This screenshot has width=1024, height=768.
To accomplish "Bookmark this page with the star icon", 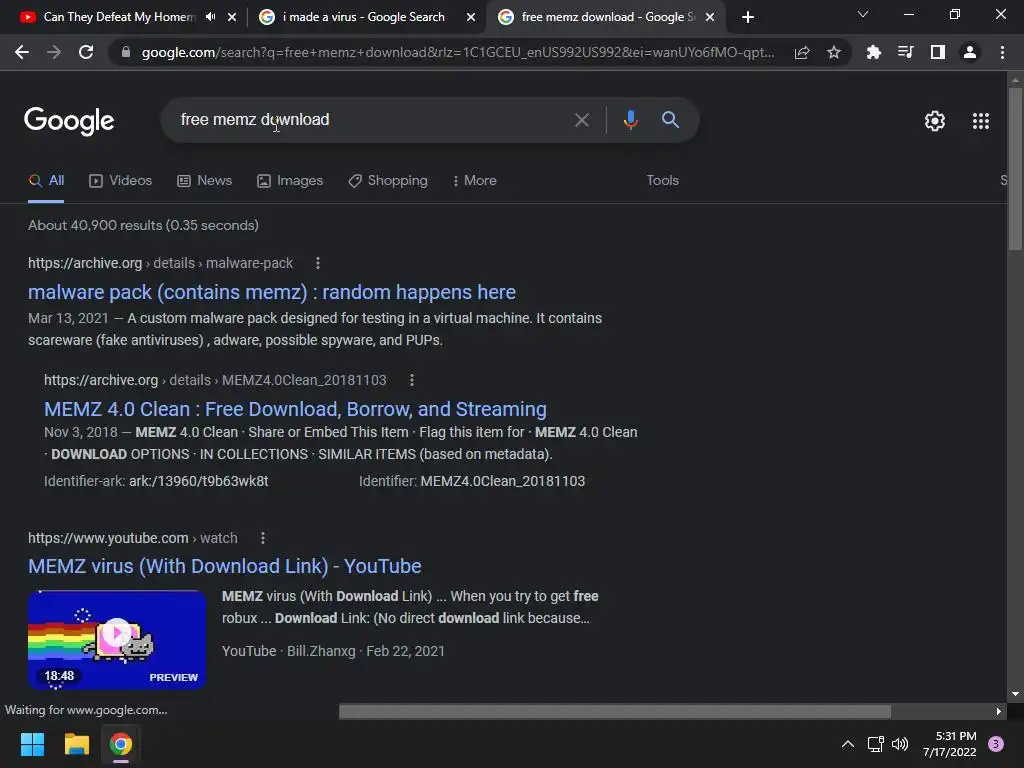I will coord(834,52).
